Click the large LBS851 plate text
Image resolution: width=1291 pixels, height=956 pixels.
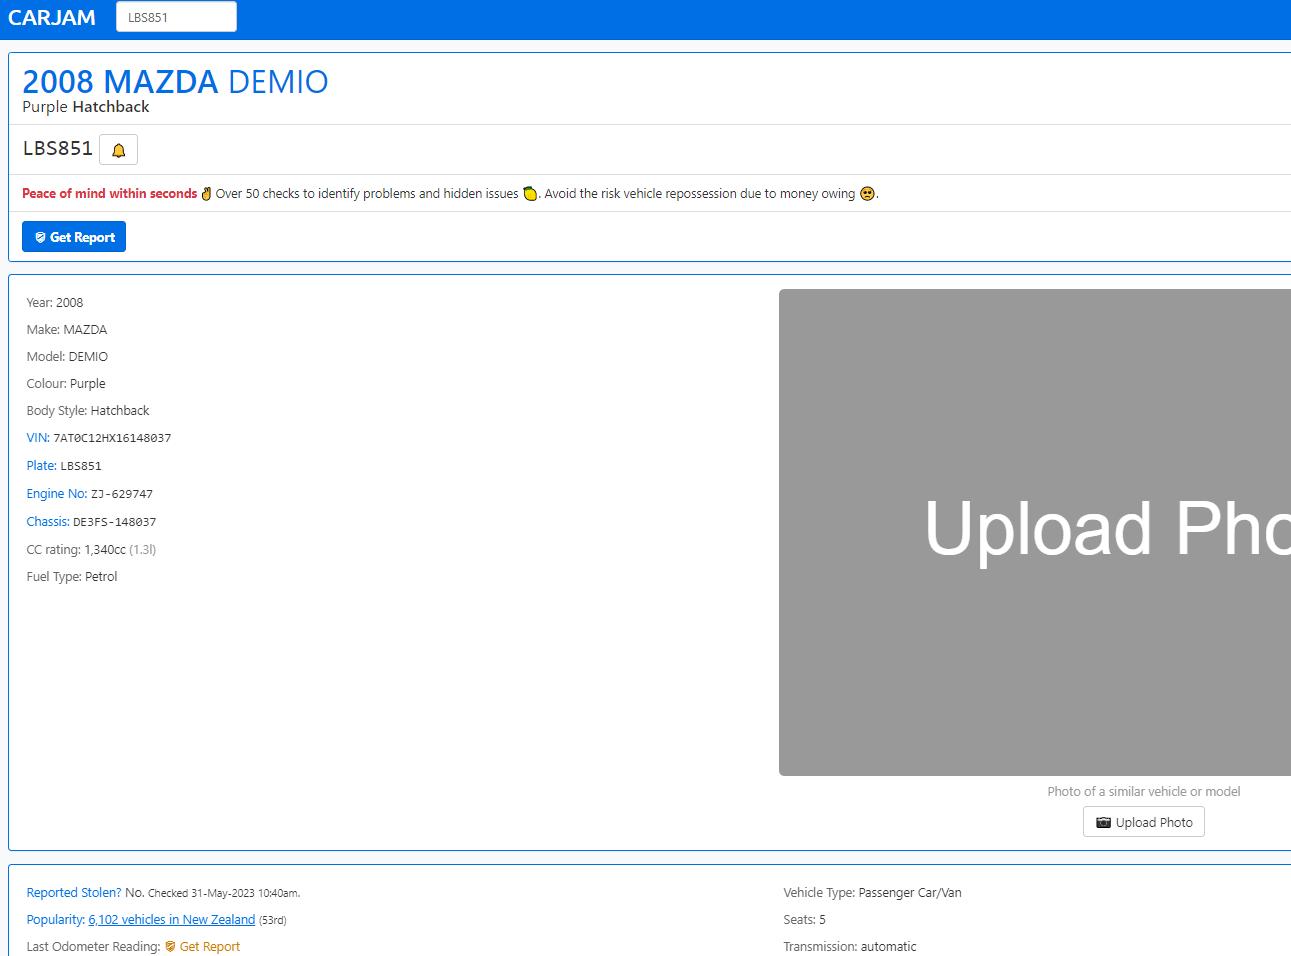[58, 149]
